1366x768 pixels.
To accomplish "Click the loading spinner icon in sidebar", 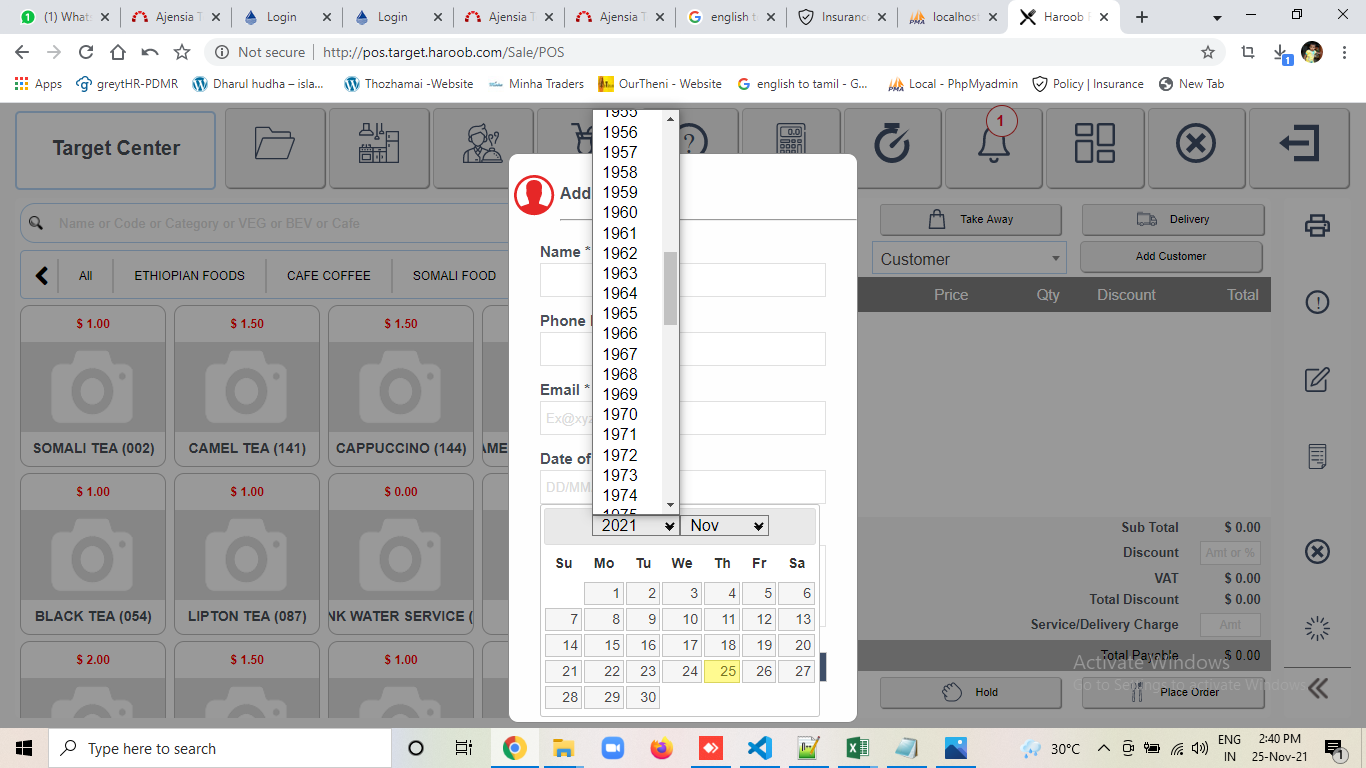I will pyautogui.click(x=1317, y=628).
